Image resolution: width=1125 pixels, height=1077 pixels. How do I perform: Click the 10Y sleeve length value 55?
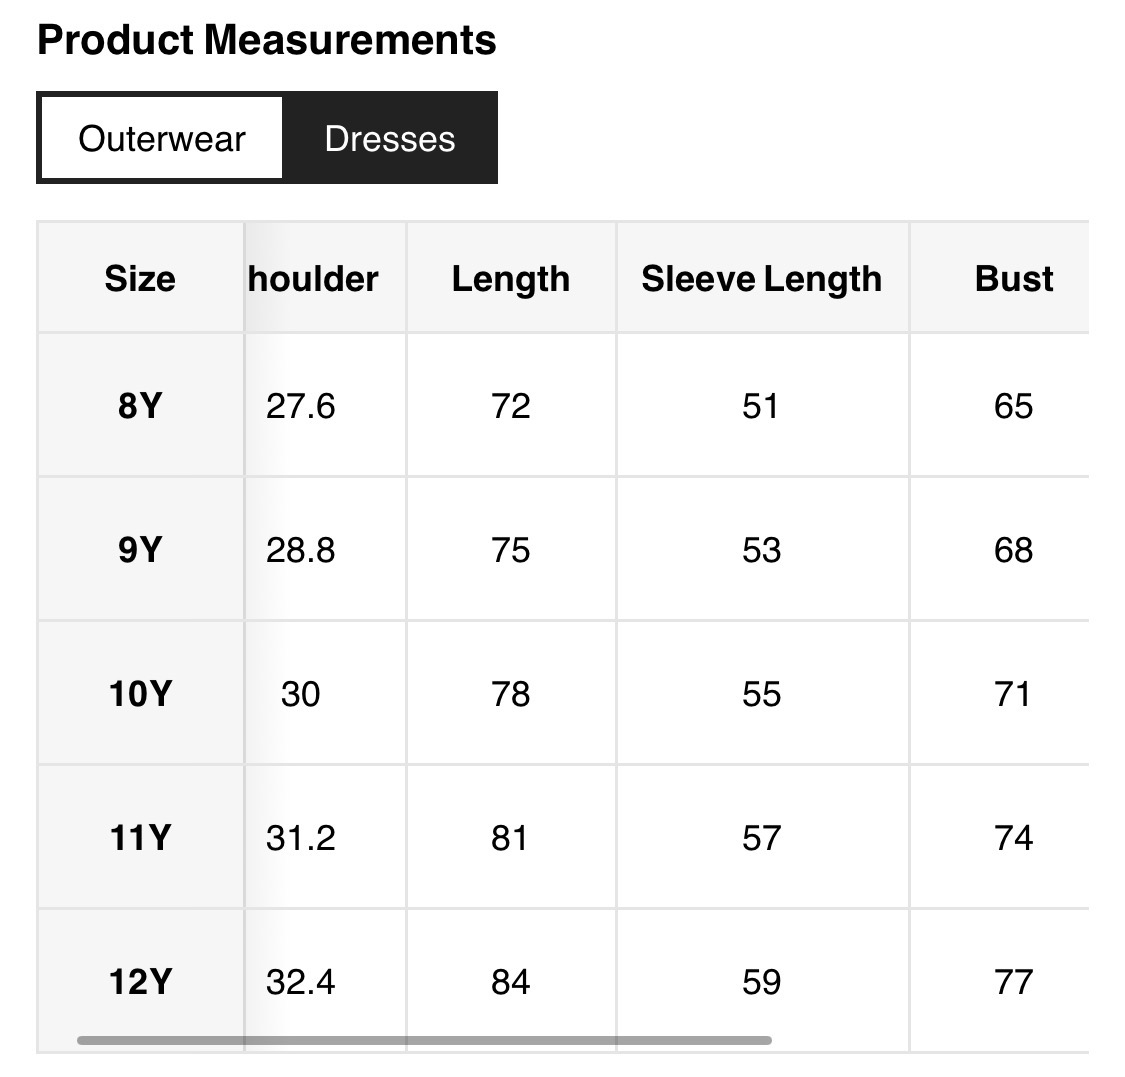pos(761,694)
